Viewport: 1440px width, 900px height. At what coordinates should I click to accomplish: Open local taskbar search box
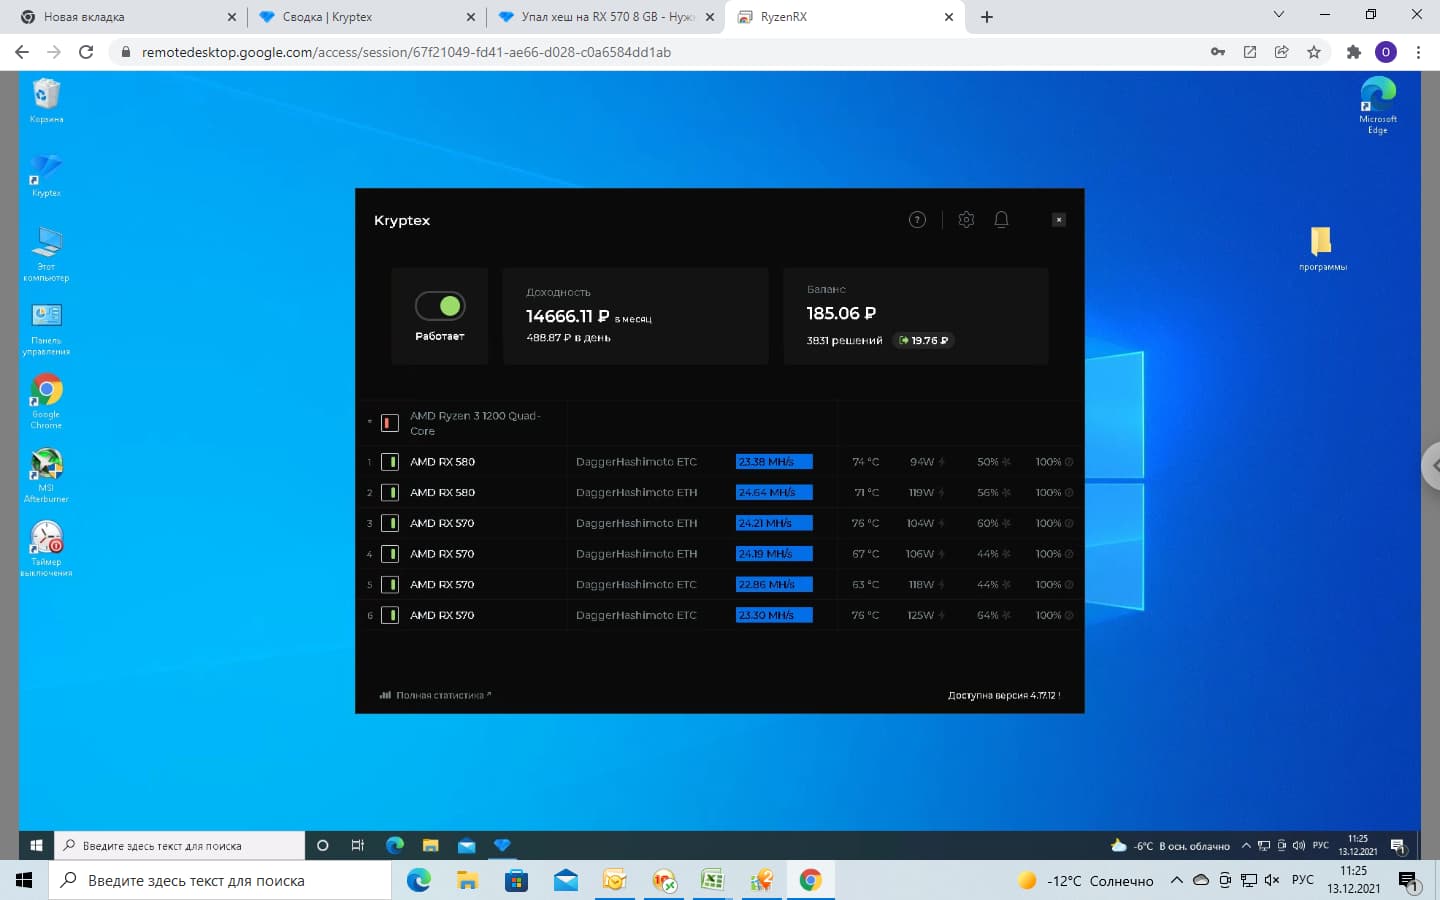pyautogui.click(x=220, y=881)
